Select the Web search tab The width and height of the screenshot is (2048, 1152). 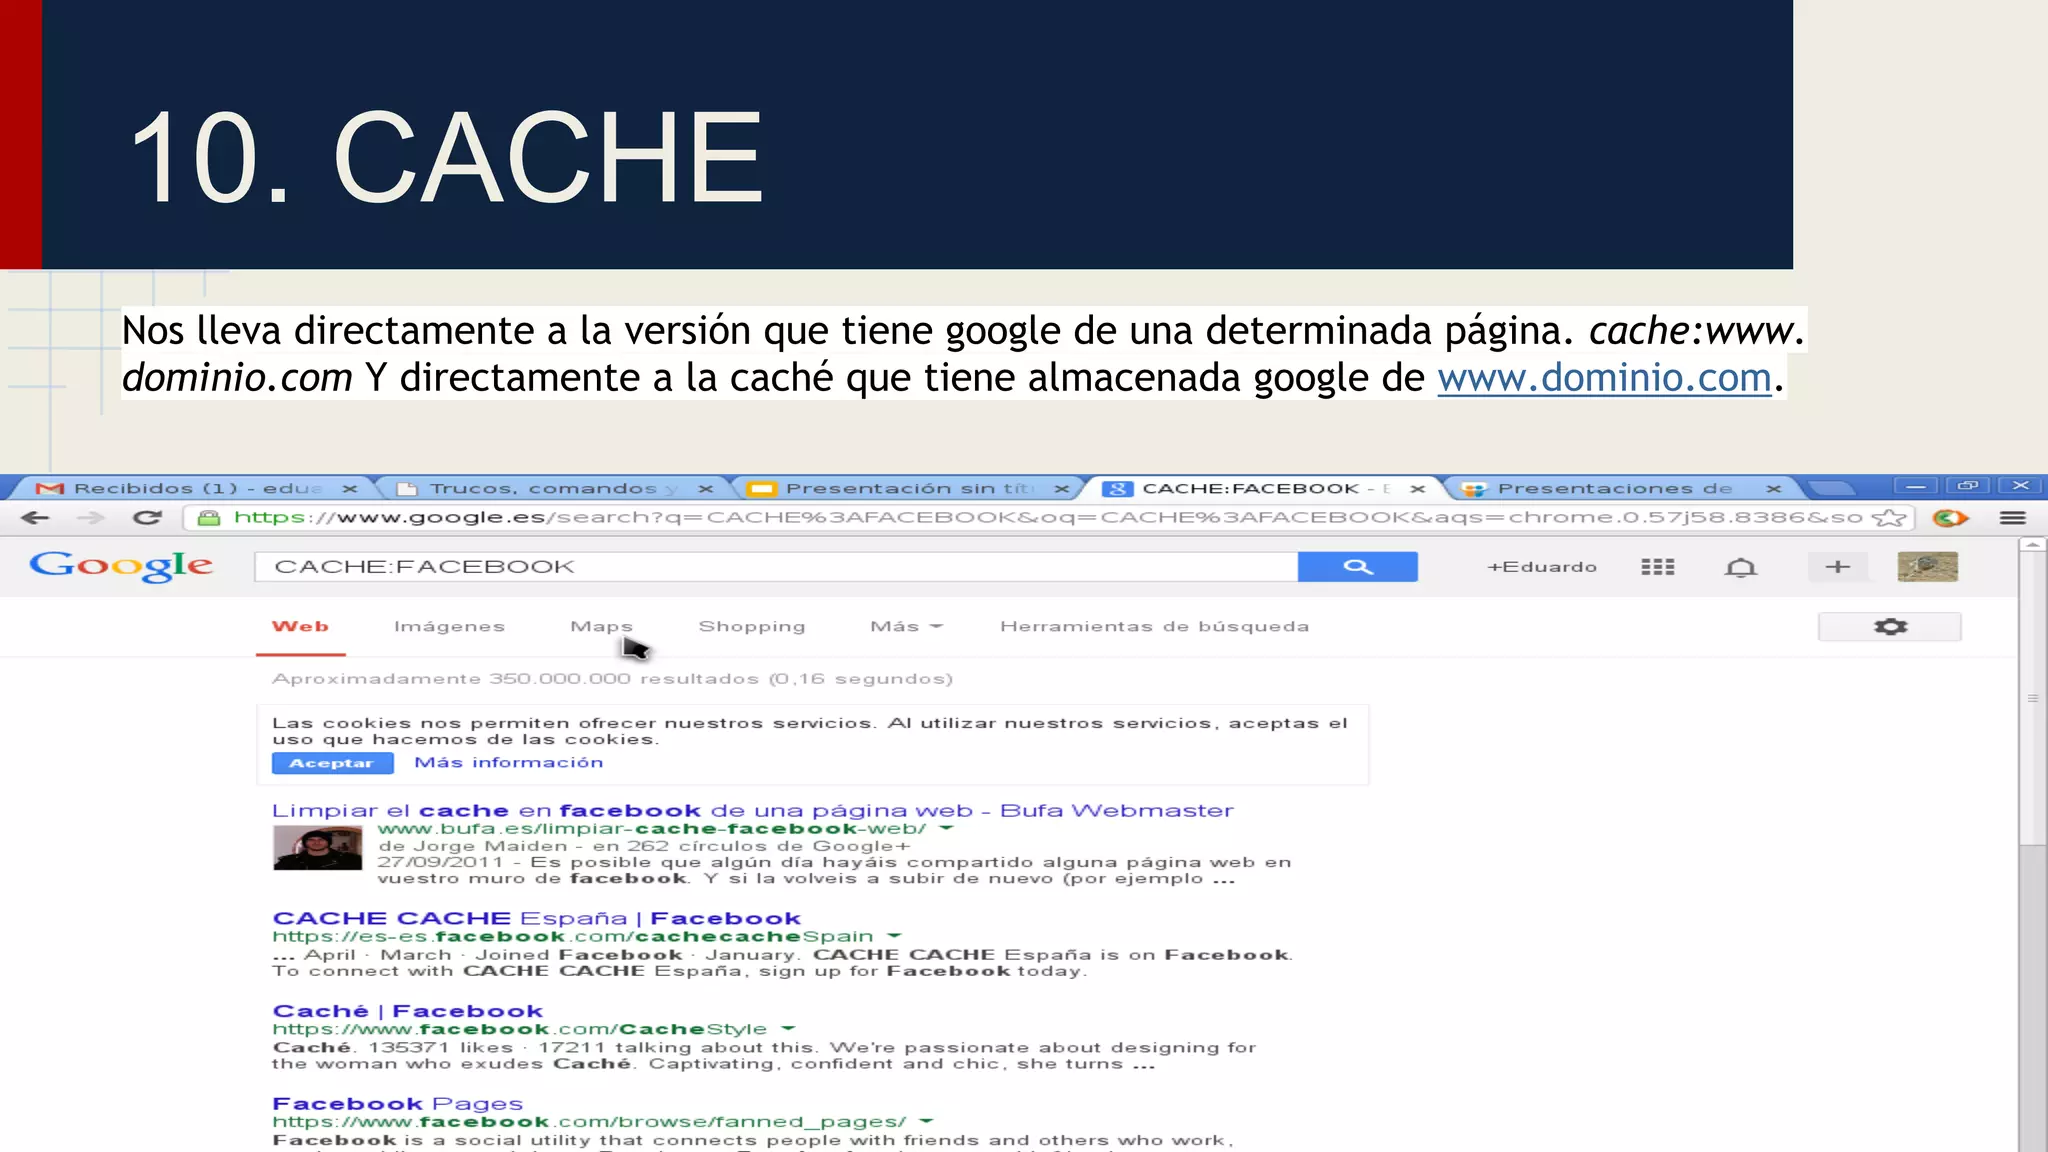point(300,627)
